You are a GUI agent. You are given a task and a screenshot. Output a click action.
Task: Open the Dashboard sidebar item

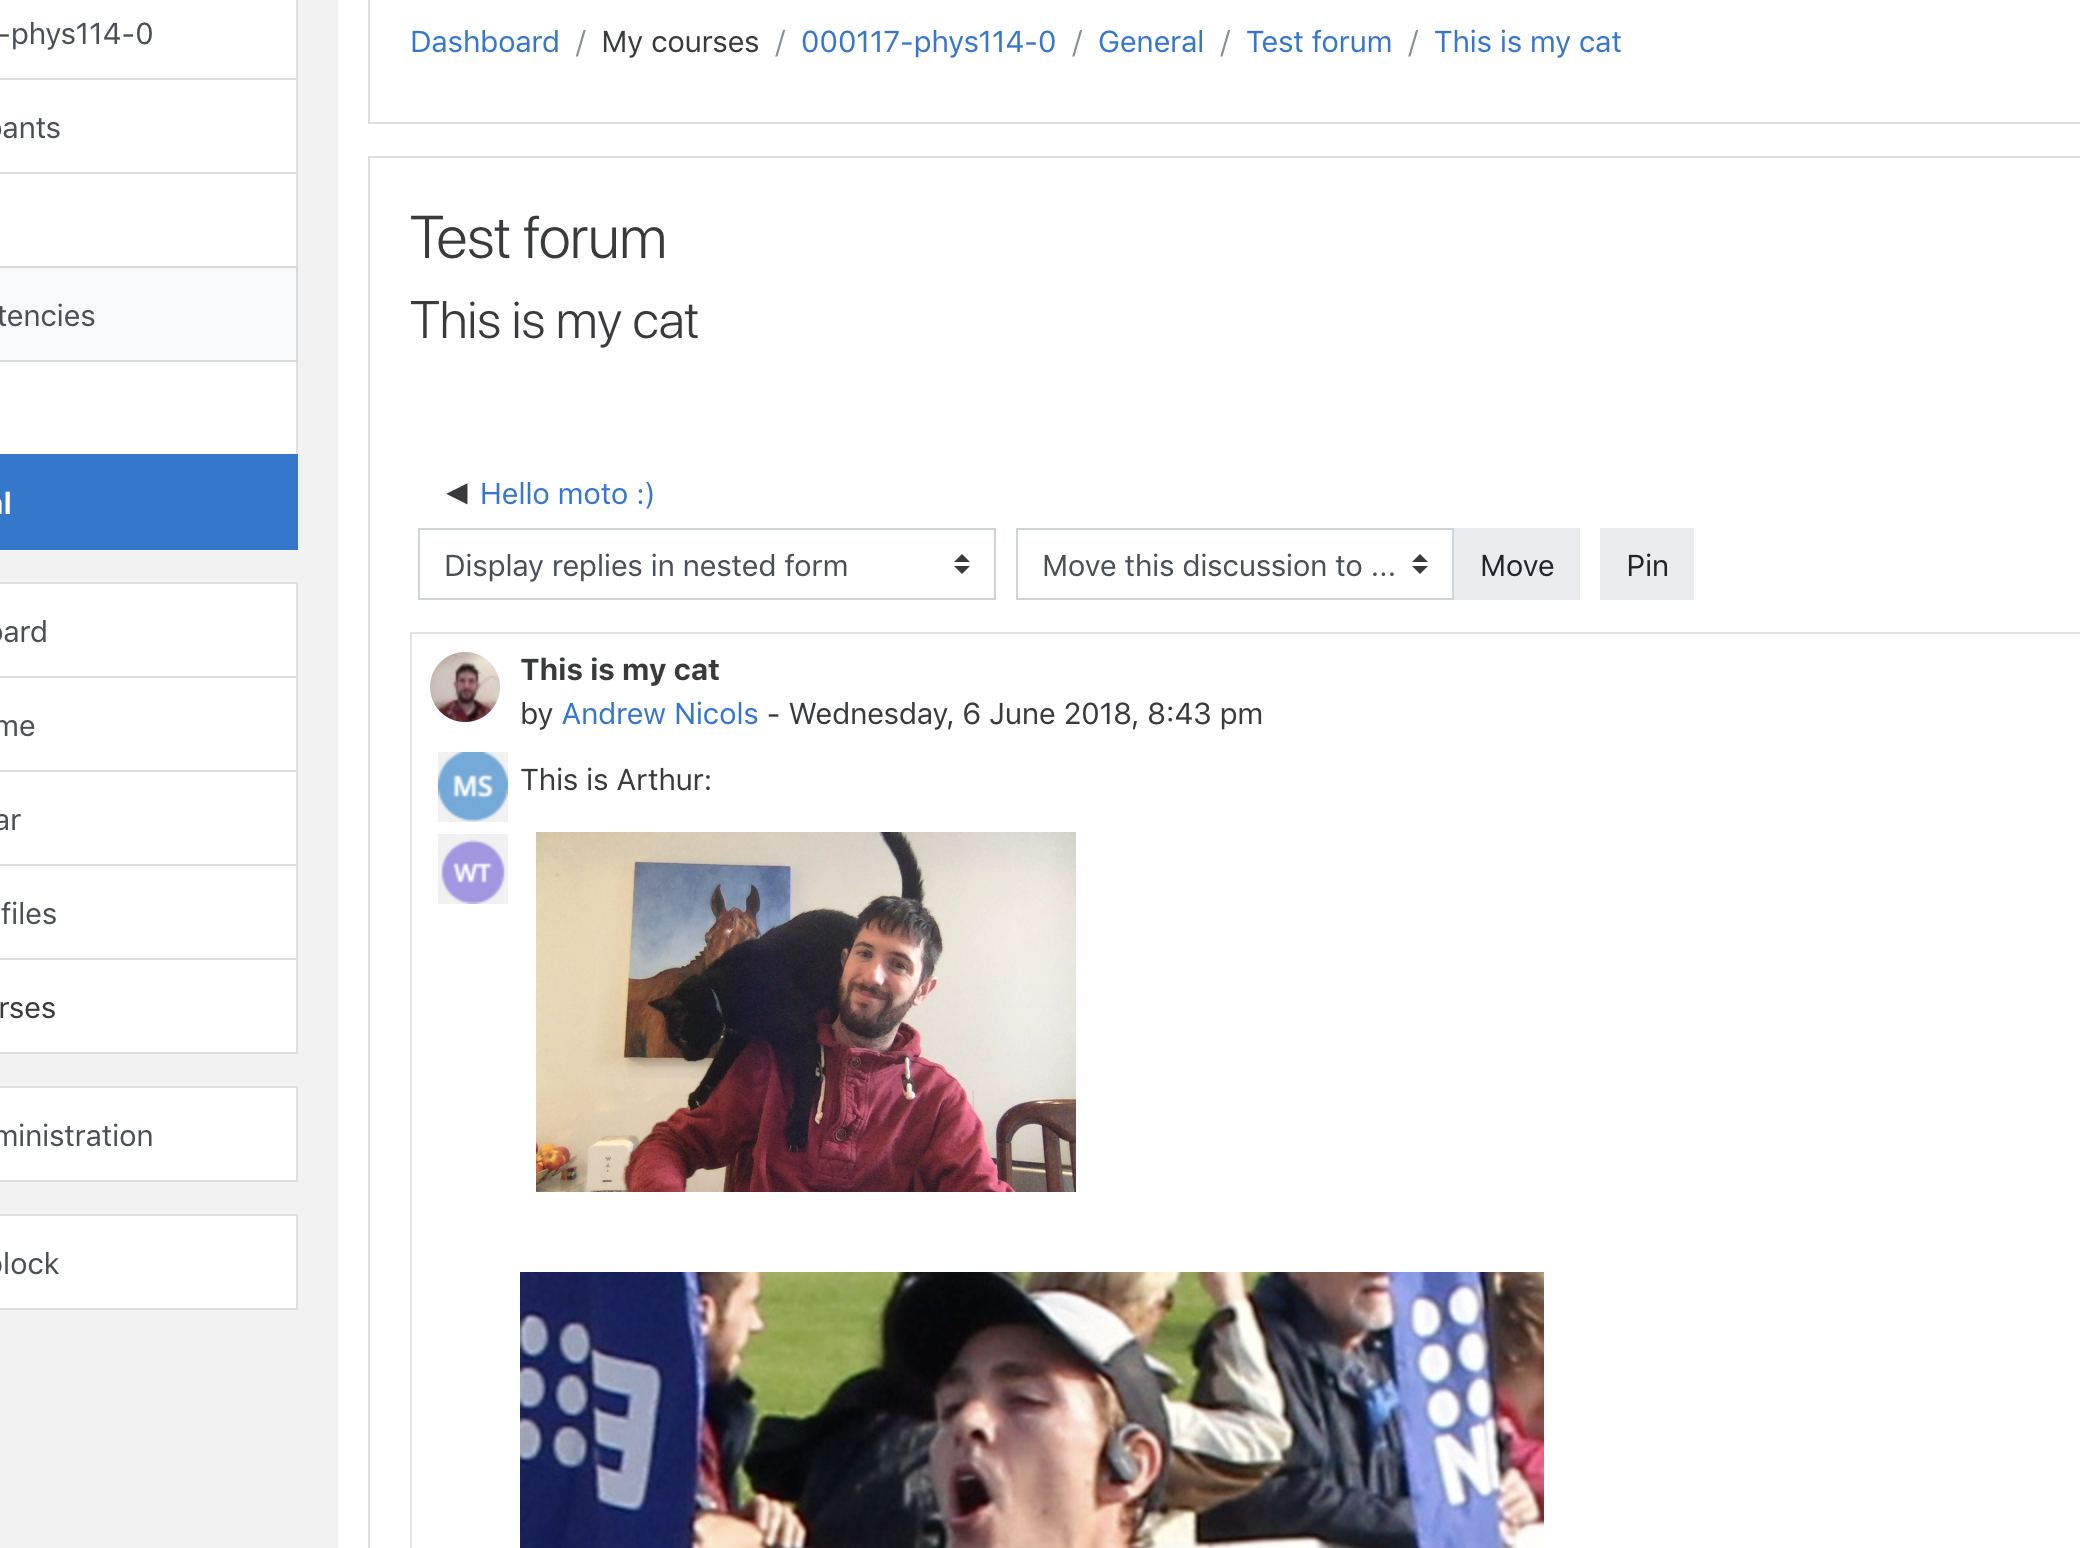[x=148, y=631]
